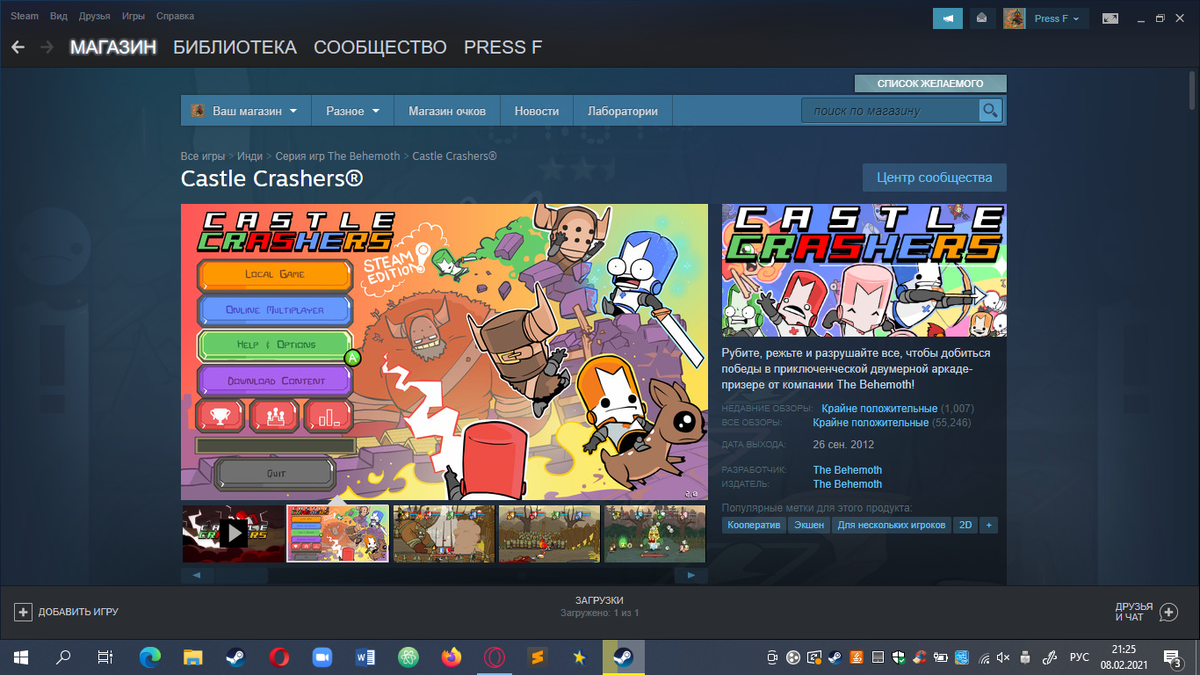Click the Press F profile avatar
Image resolution: width=1200 pixels, height=675 pixels.
pos(1014,18)
